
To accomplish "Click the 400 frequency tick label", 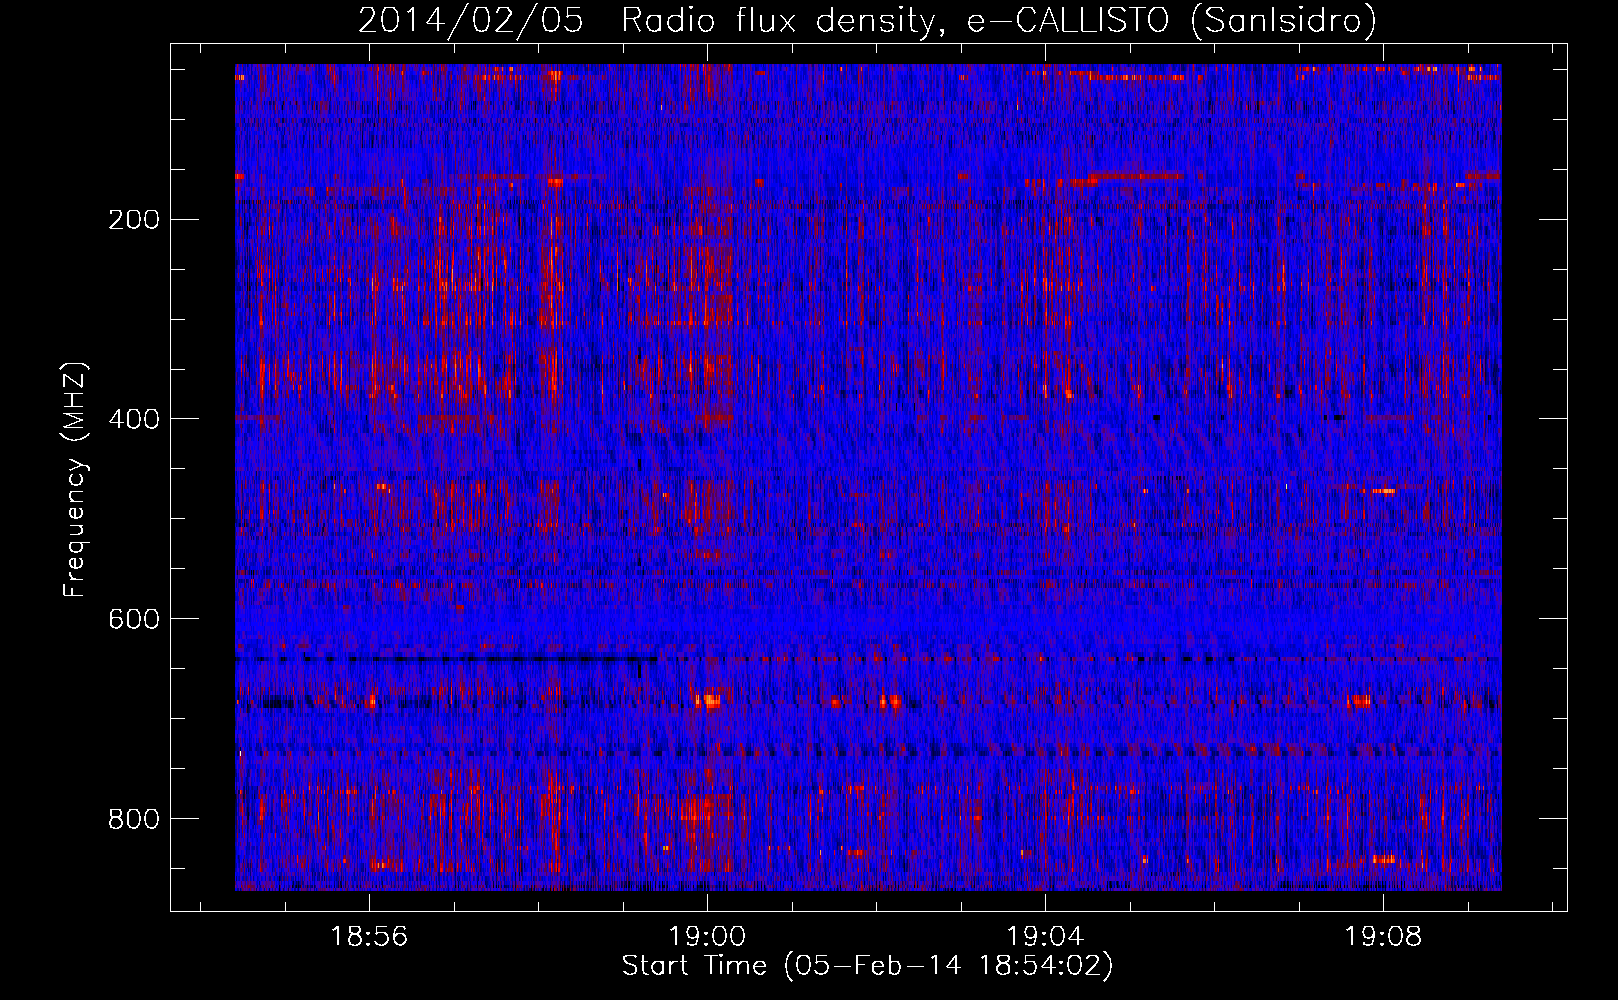I will click(x=134, y=419).
